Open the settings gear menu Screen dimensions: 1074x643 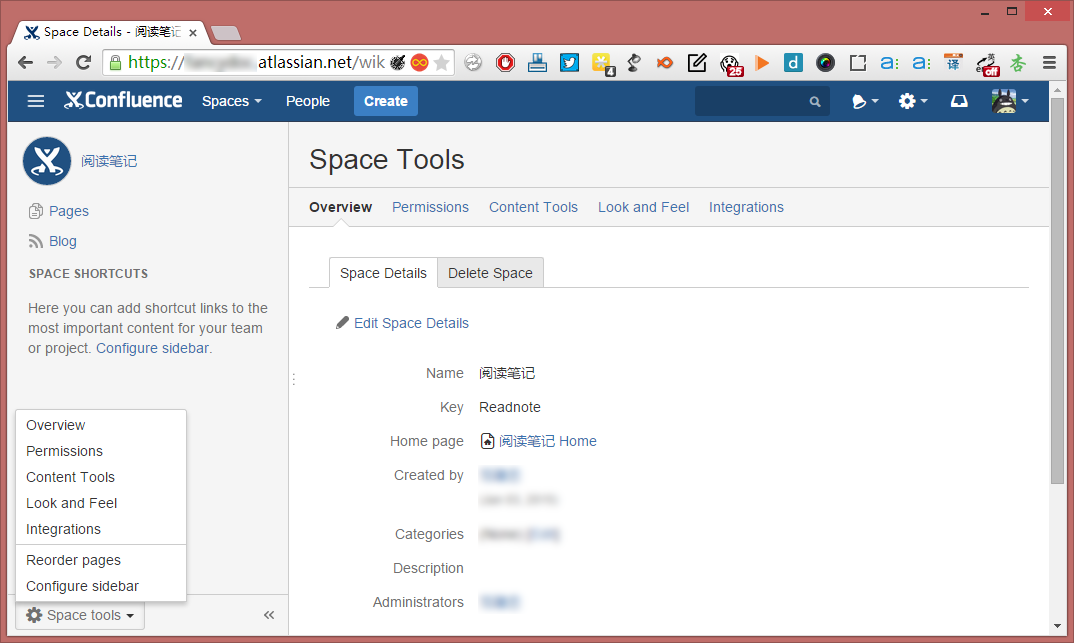coord(912,101)
